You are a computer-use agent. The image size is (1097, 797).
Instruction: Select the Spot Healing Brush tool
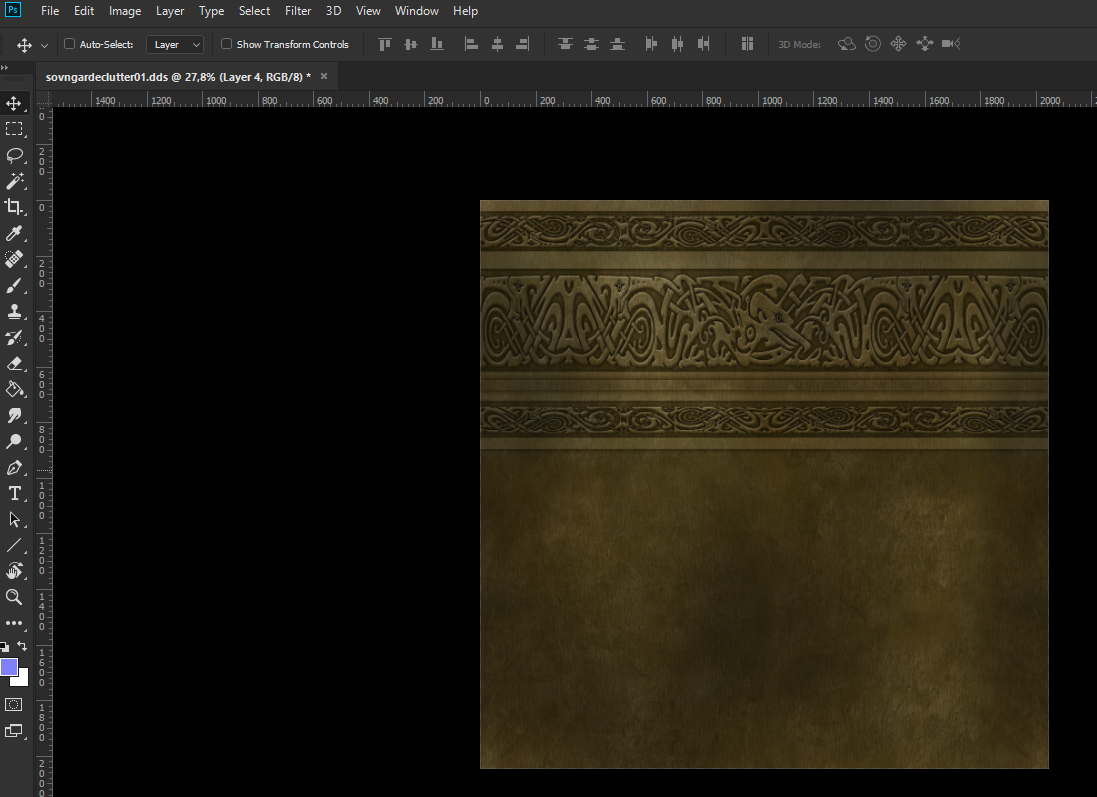(x=14, y=259)
